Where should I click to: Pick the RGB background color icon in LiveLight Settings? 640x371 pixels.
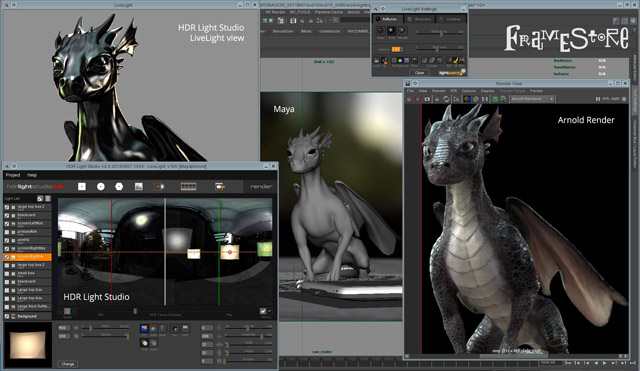pyautogui.click(x=400, y=61)
